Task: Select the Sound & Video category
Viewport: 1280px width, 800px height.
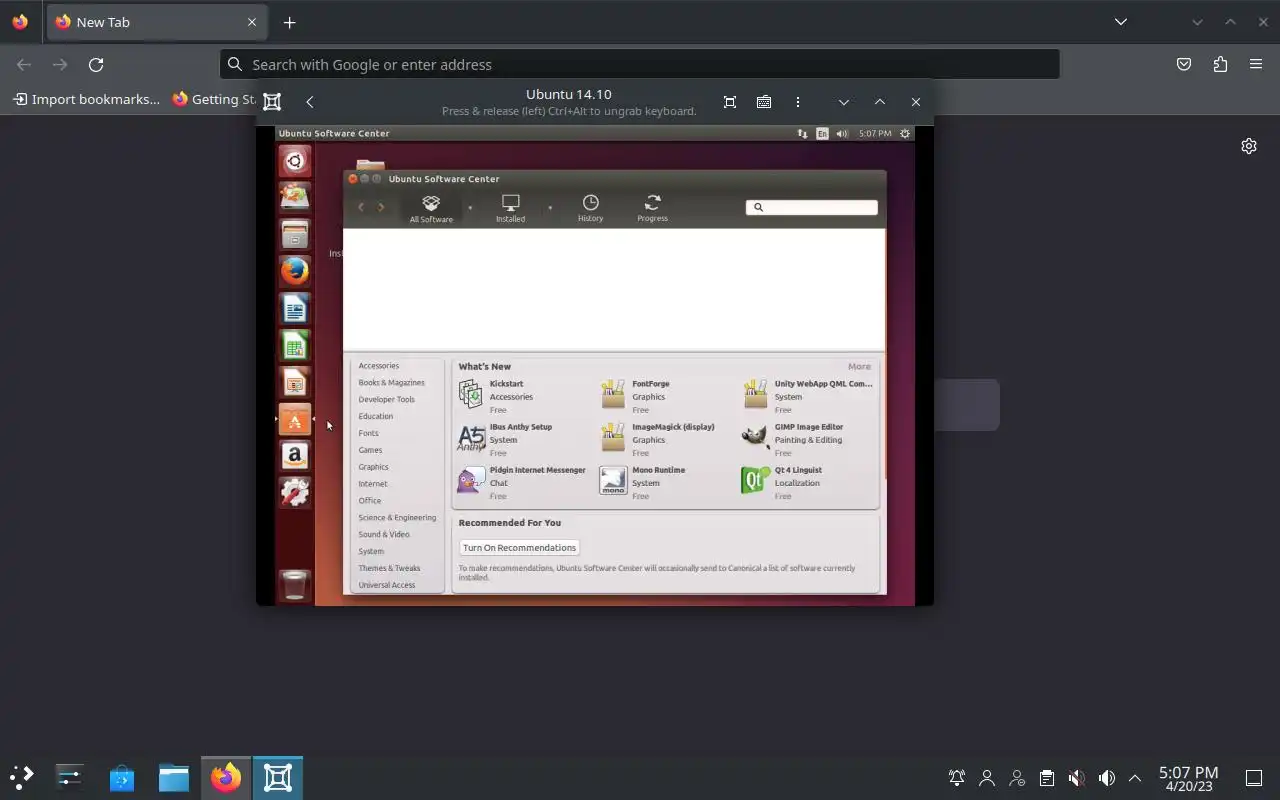Action: 384,534
